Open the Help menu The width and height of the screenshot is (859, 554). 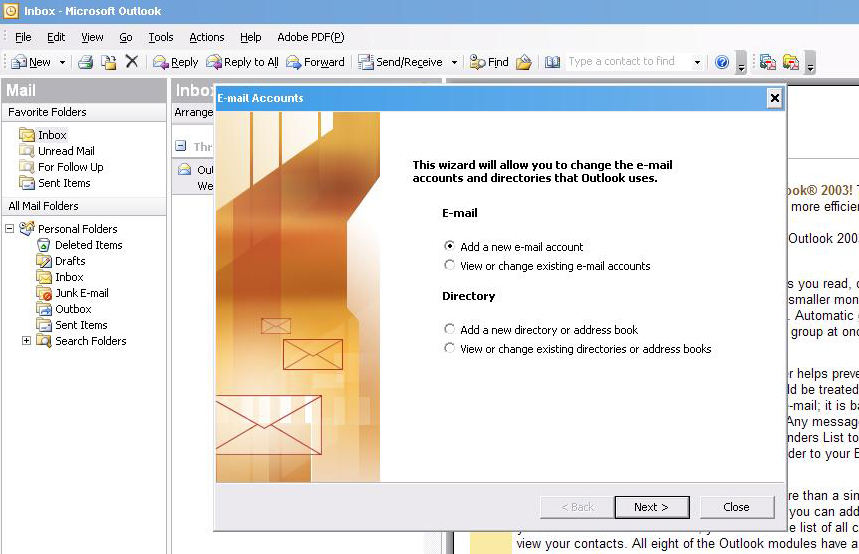(x=250, y=37)
